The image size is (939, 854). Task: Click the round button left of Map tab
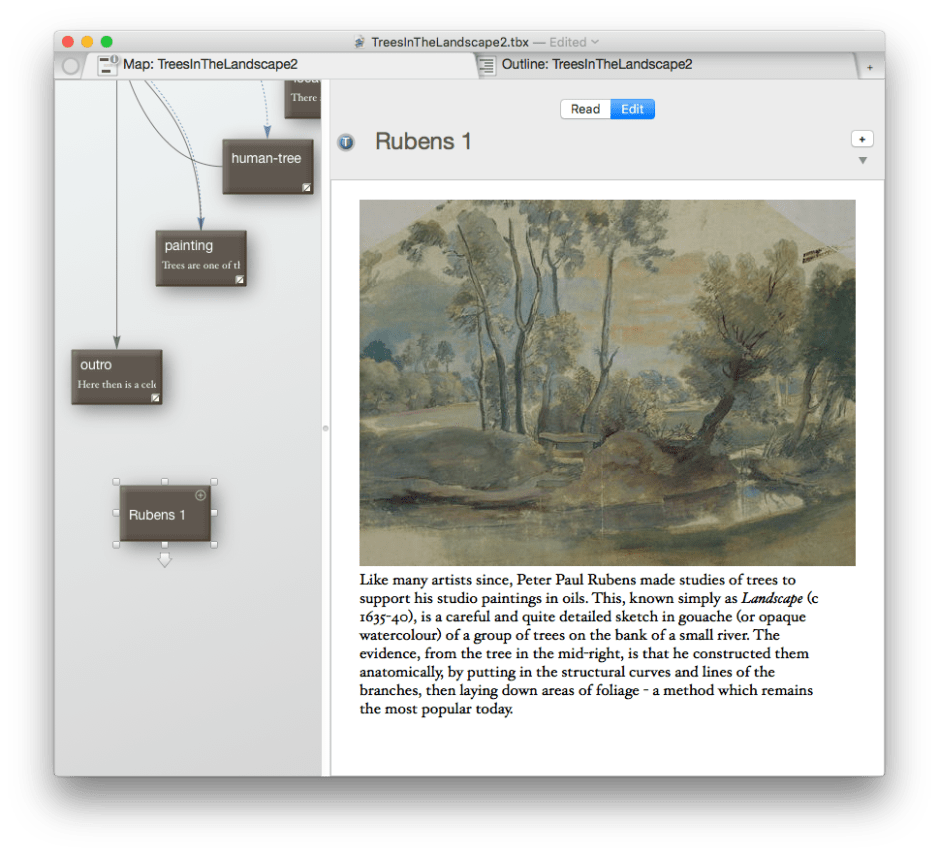(70, 66)
